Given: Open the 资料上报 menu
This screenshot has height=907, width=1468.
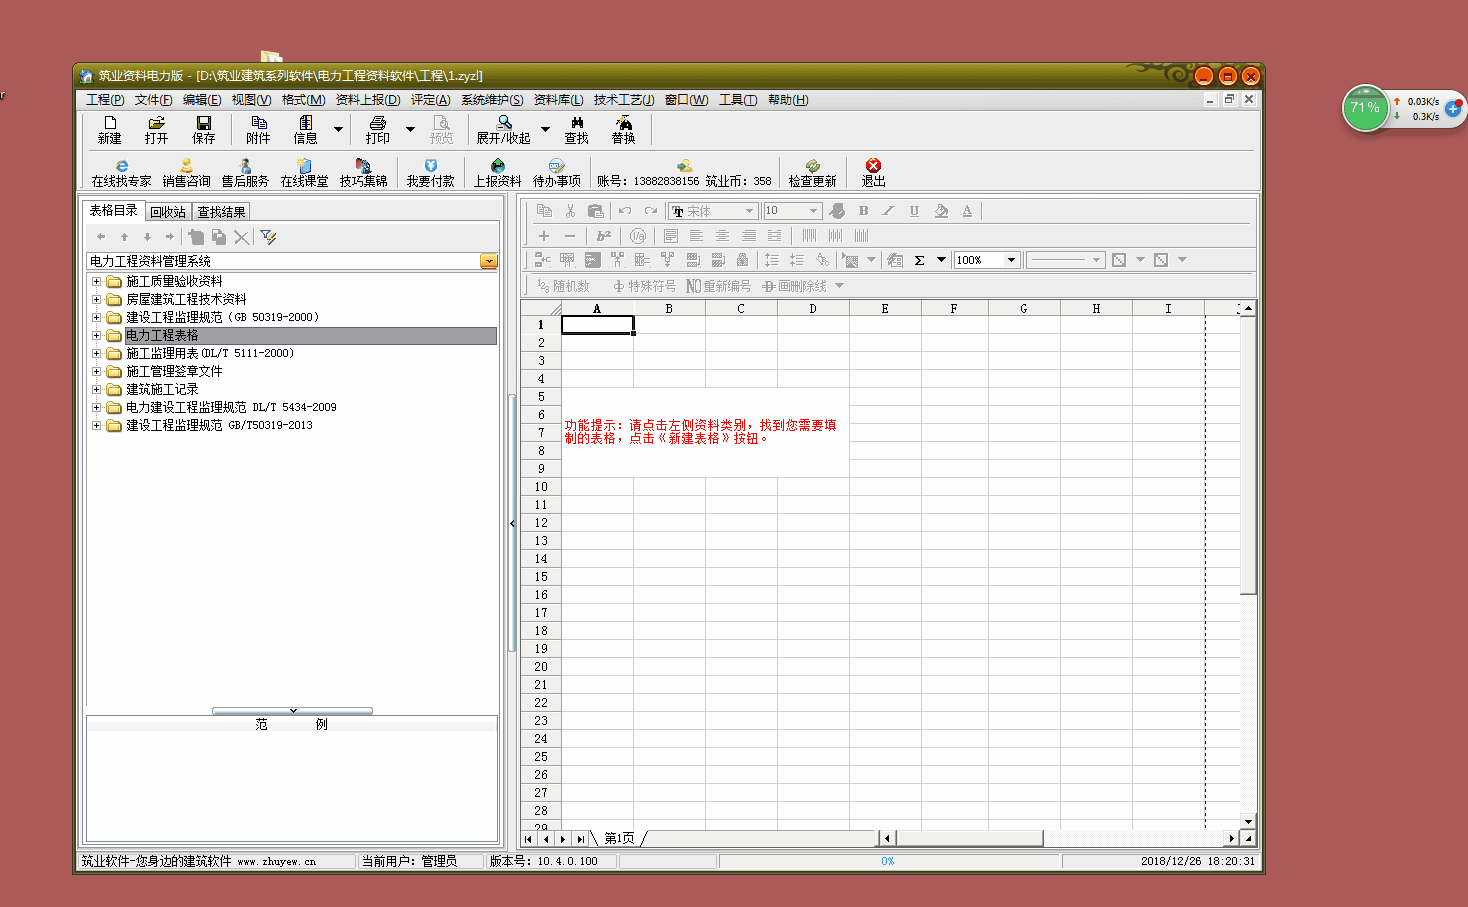Looking at the screenshot, I should 367,100.
